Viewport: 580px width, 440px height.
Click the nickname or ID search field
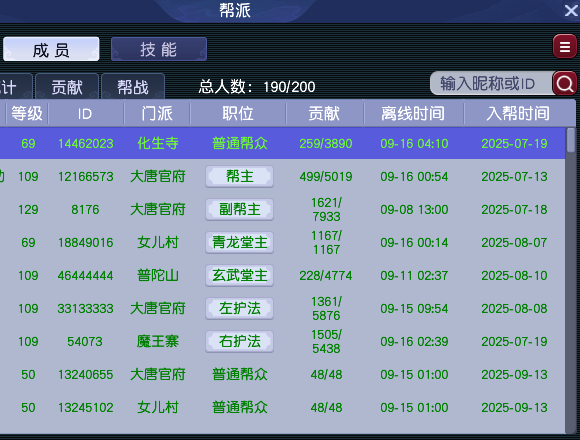pos(492,84)
